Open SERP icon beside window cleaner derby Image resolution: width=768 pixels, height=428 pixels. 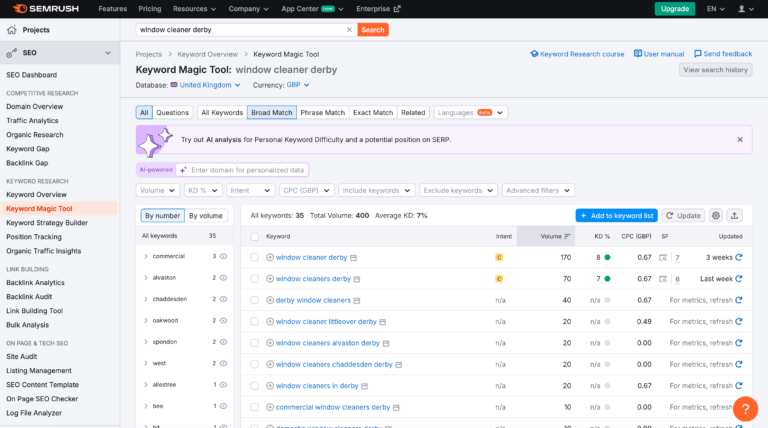[x=354, y=258]
